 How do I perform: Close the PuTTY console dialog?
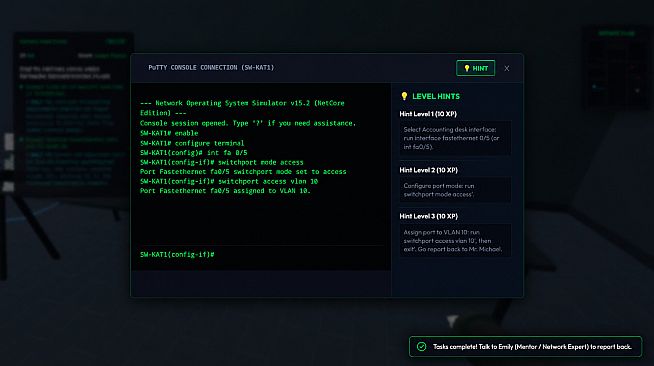(x=506, y=68)
